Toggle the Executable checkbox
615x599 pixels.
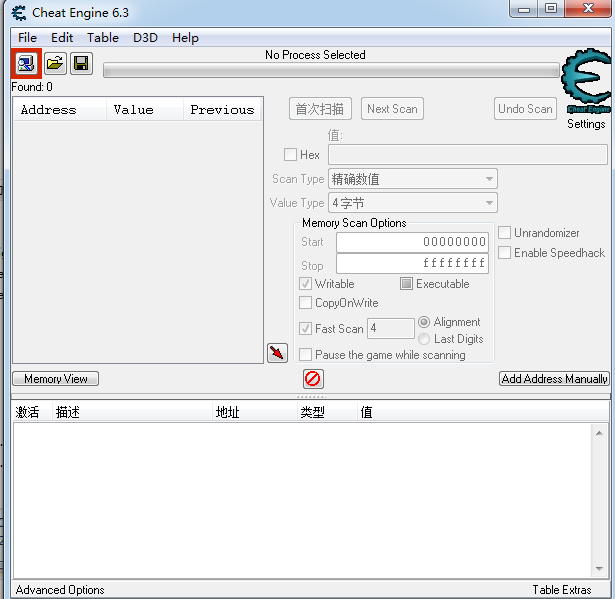406,284
